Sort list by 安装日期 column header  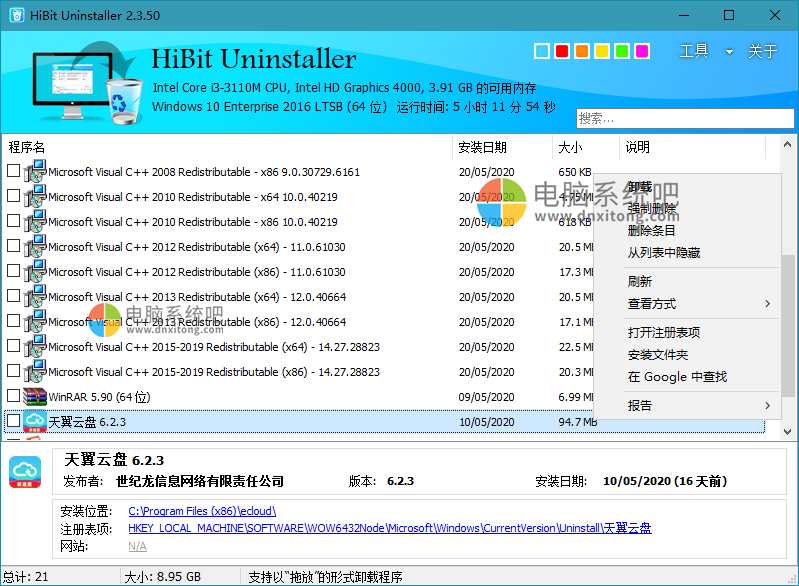502,147
